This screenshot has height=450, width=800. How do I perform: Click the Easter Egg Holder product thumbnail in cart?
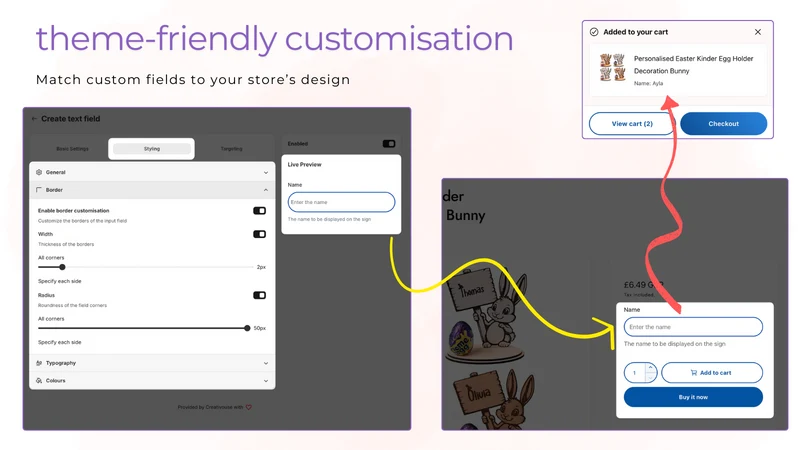pos(612,67)
